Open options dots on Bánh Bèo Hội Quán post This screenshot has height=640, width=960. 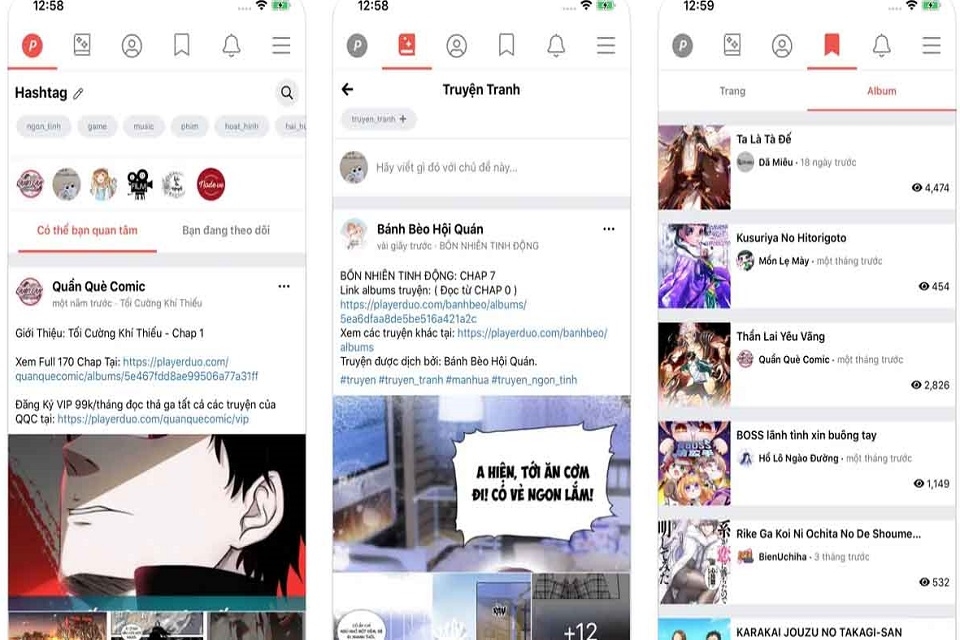pyautogui.click(x=609, y=229)
